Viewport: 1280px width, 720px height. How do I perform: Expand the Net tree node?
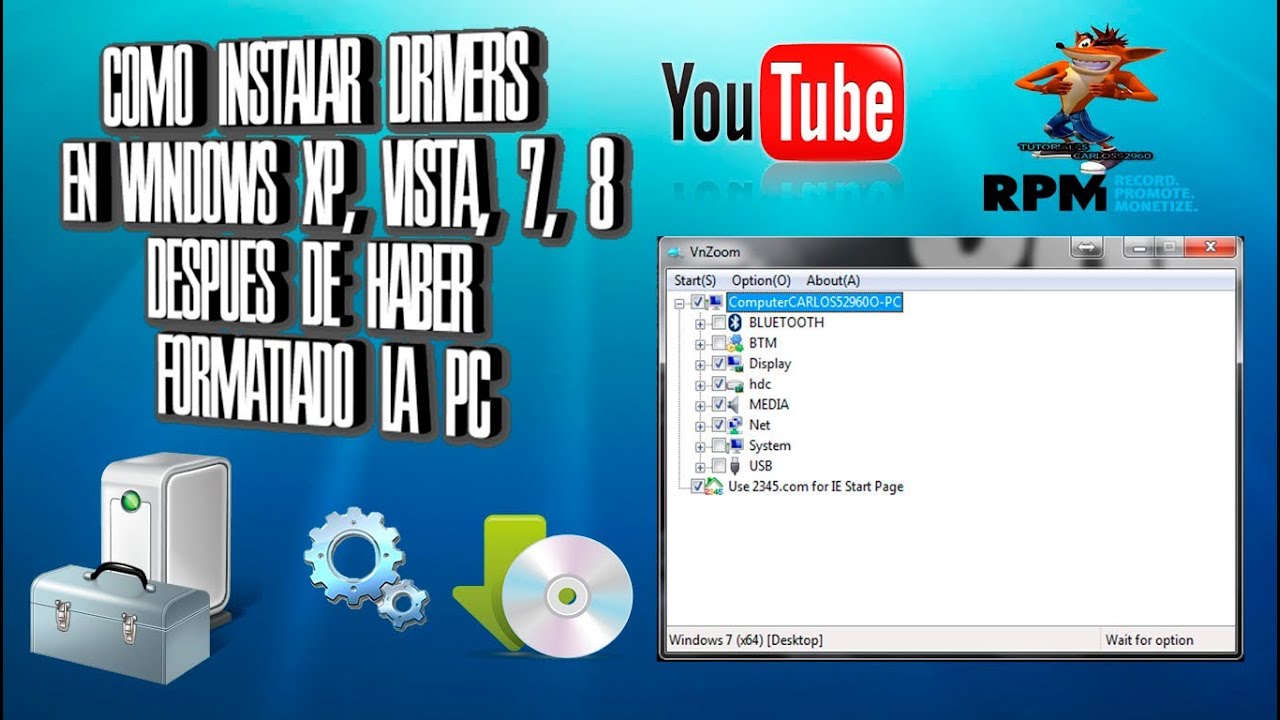tap(700, 426)
